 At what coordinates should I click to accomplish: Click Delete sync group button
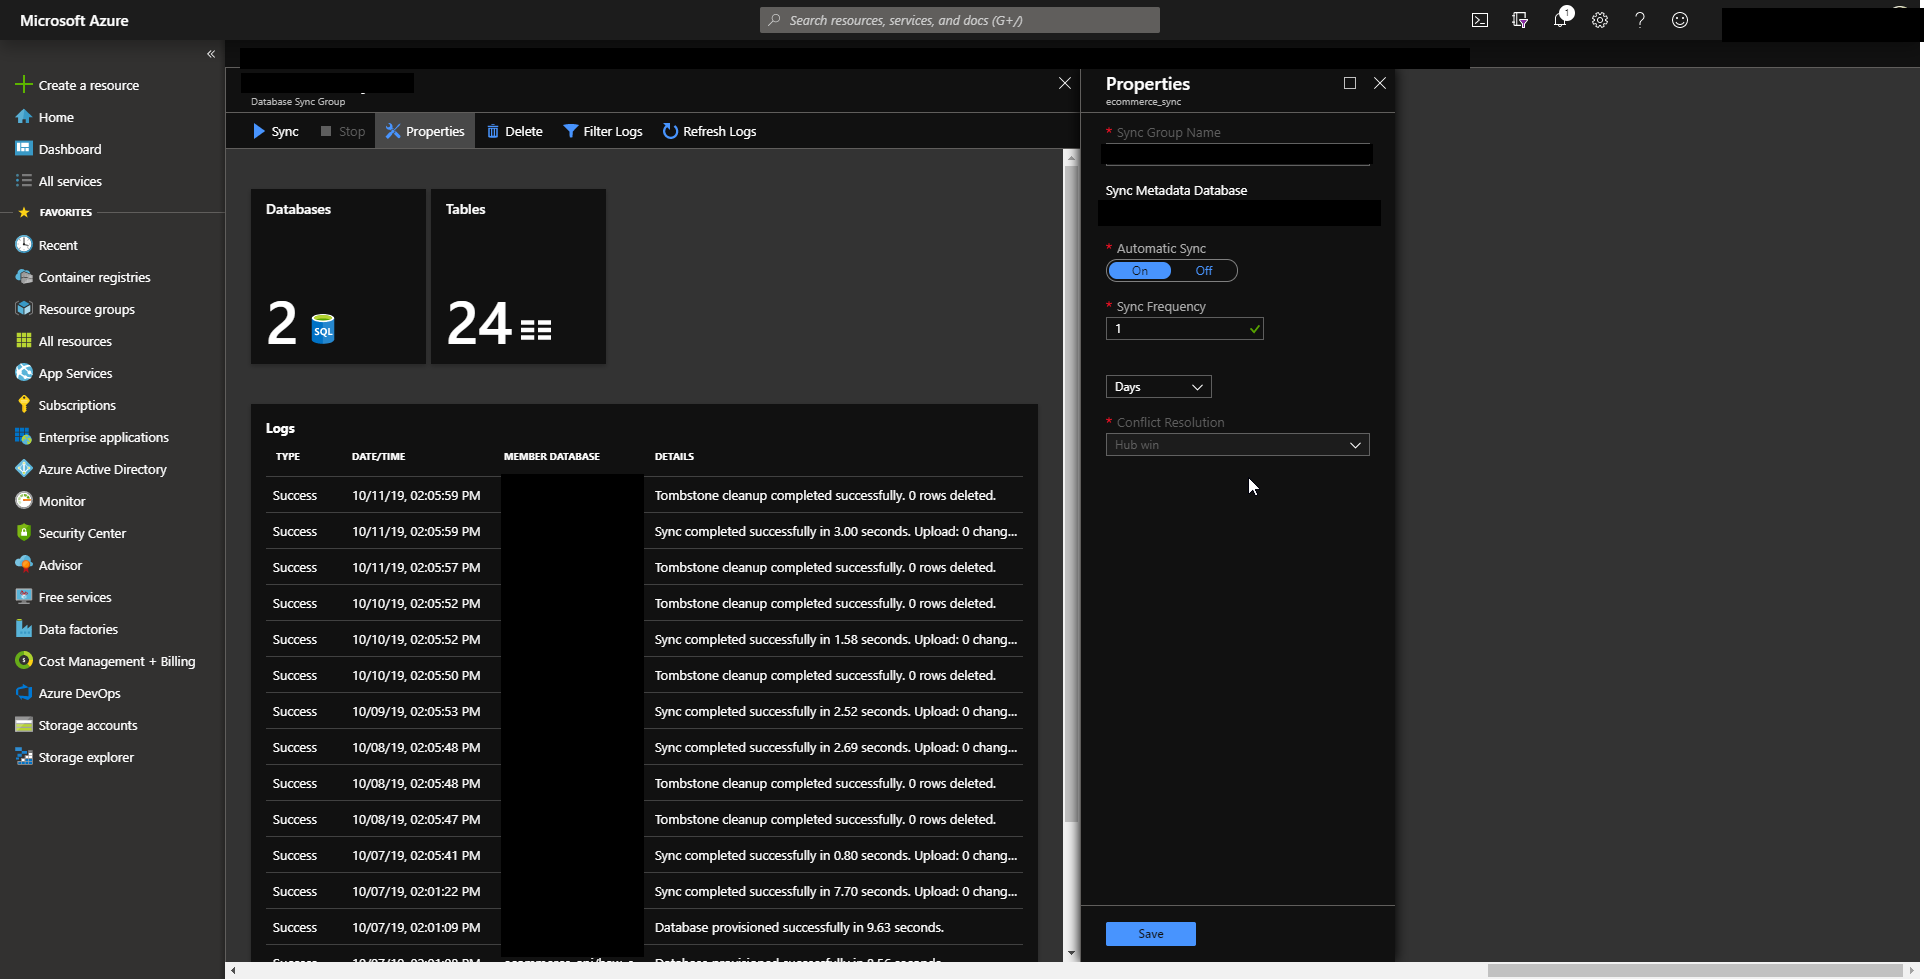[515, 131]
